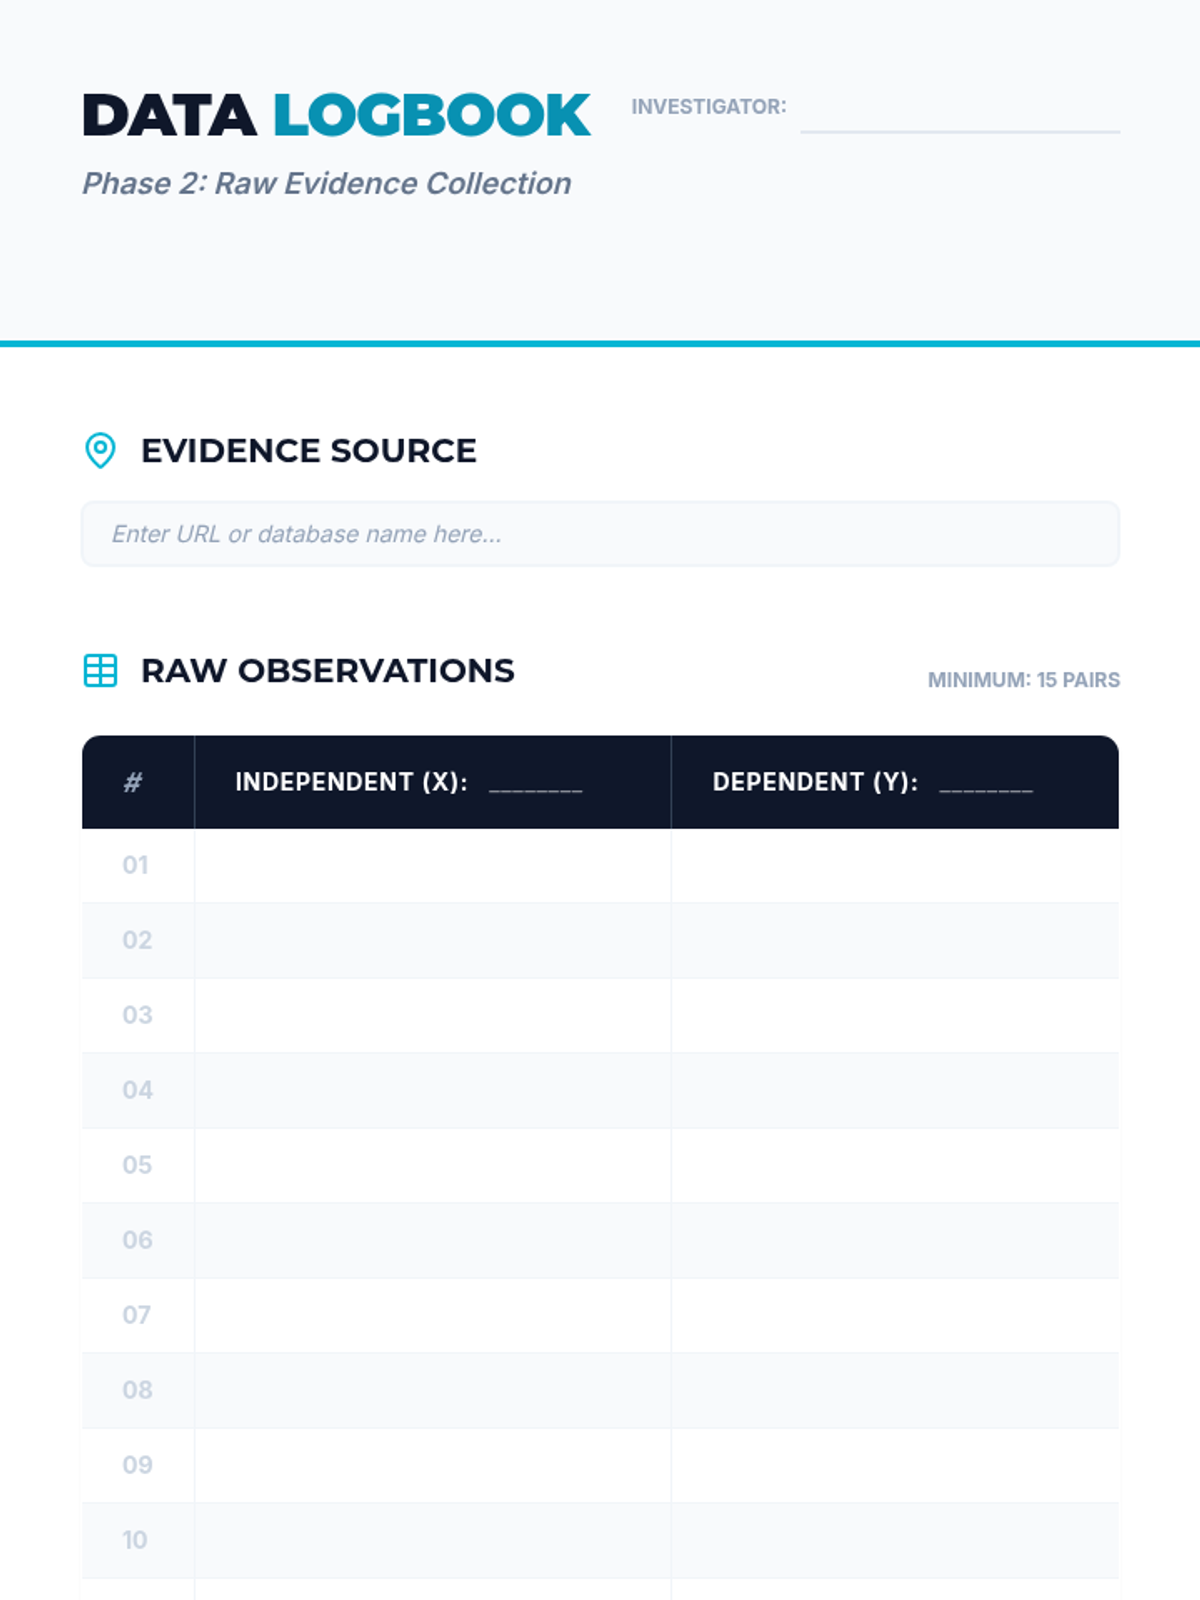
Task: Click row 07 Dependent (Y) cell
Action: [894, 1315]
